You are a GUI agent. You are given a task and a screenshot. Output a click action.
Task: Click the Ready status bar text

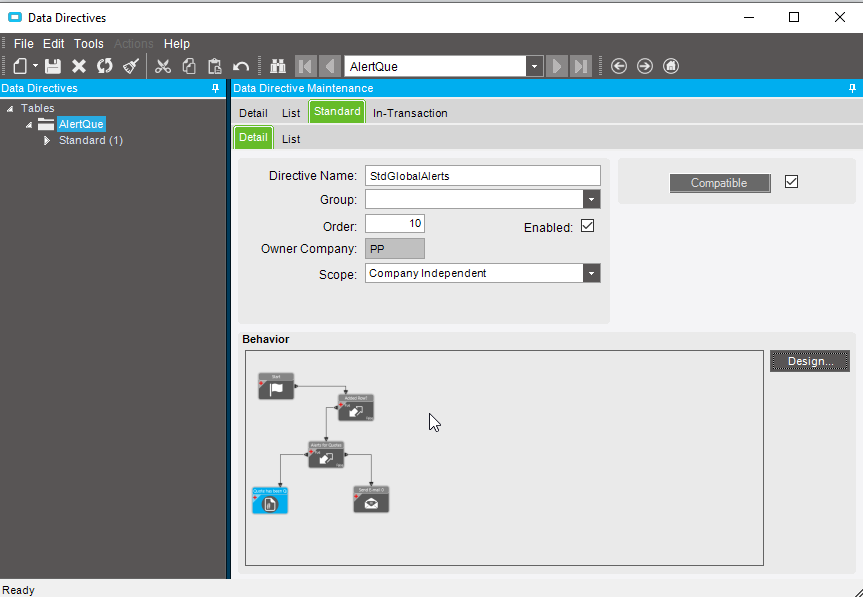18,590
